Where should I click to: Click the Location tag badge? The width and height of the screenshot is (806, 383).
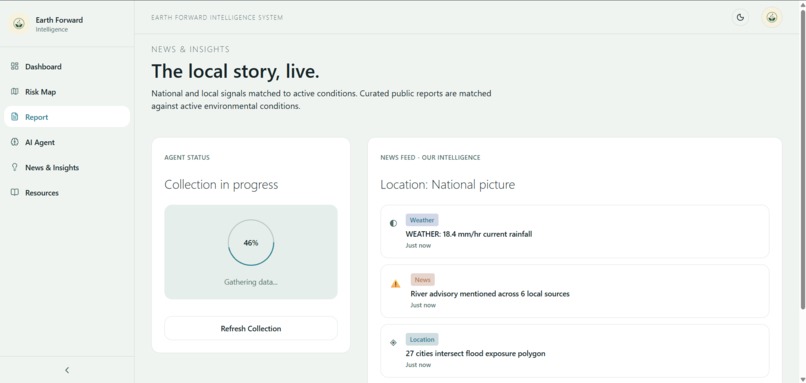click(x=422, y=339)
